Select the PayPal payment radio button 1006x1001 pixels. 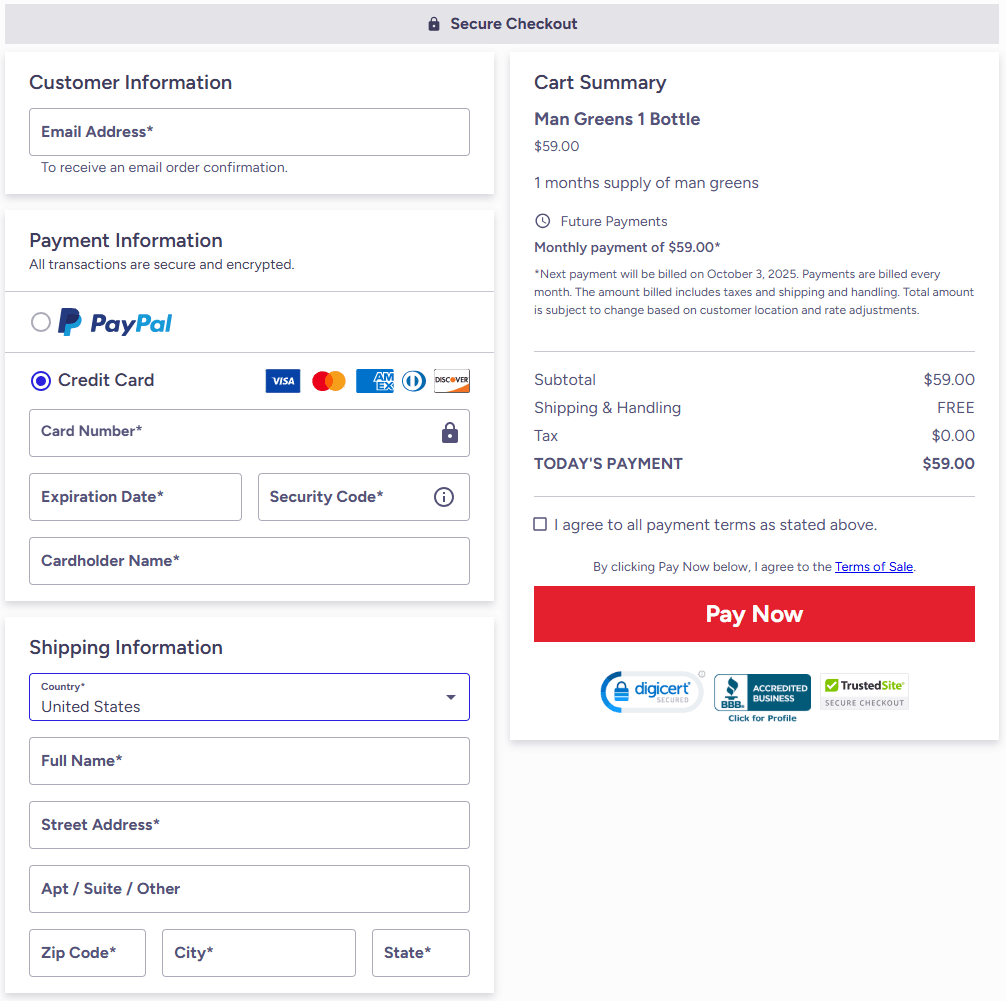click(41, 322)
